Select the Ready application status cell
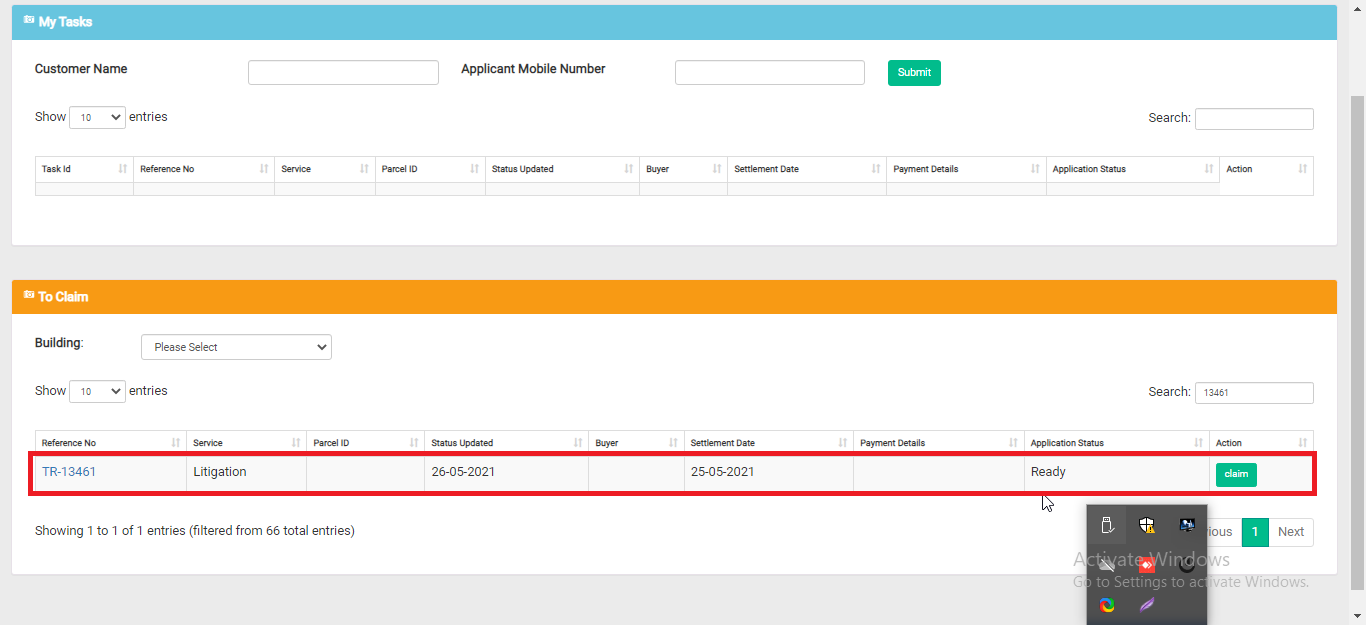 coord(1117,472)
